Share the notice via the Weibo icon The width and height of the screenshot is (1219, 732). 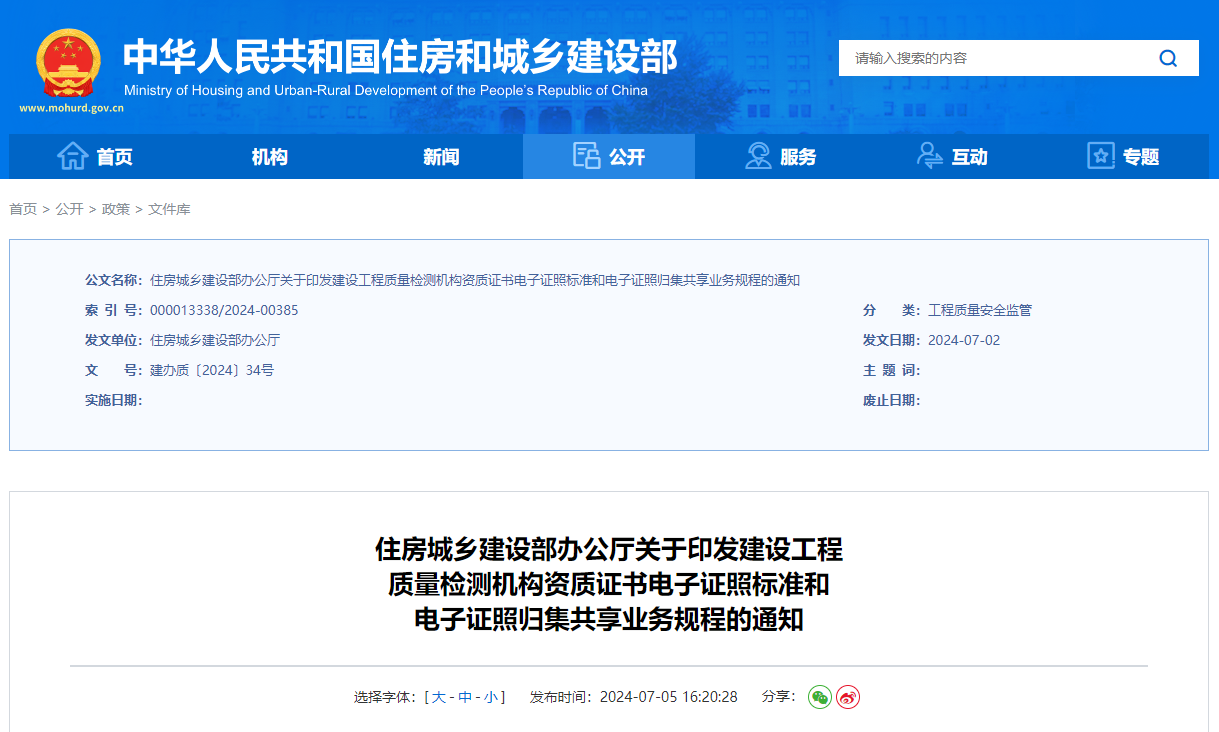pos(847,696)
